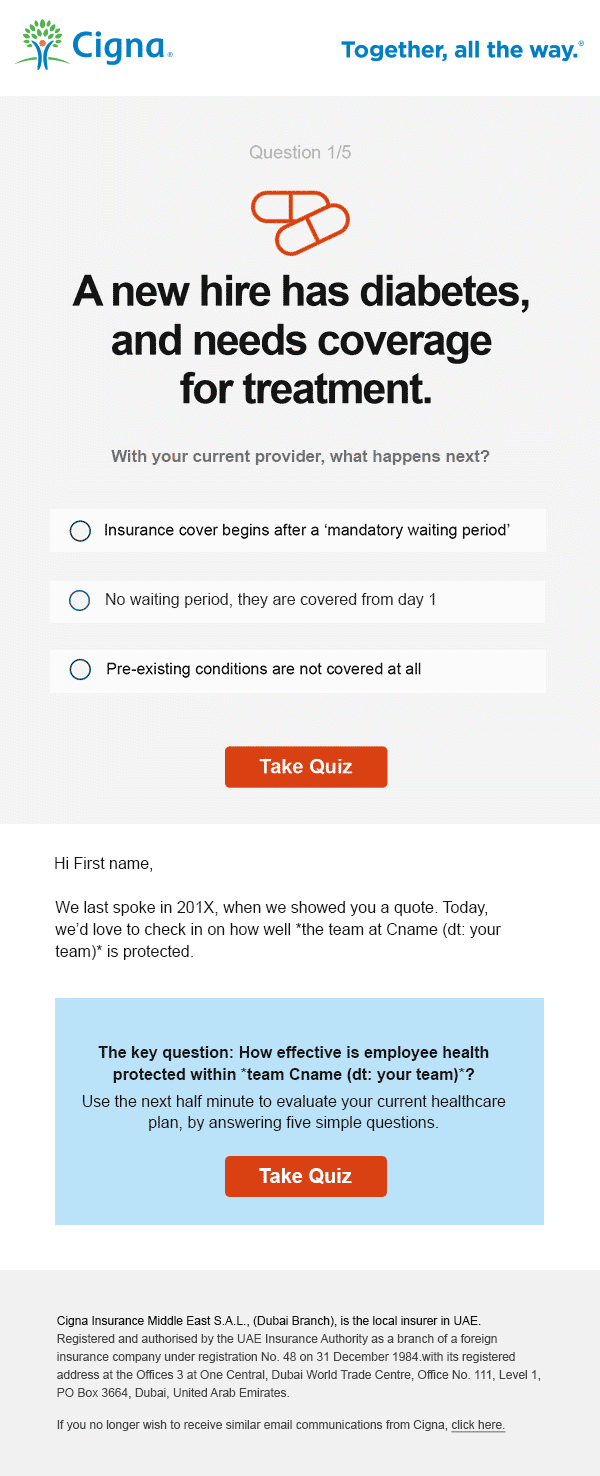Click 'The key question' bold heading
This screenshot has width=600, height=1476.
tap(293, 1063)
